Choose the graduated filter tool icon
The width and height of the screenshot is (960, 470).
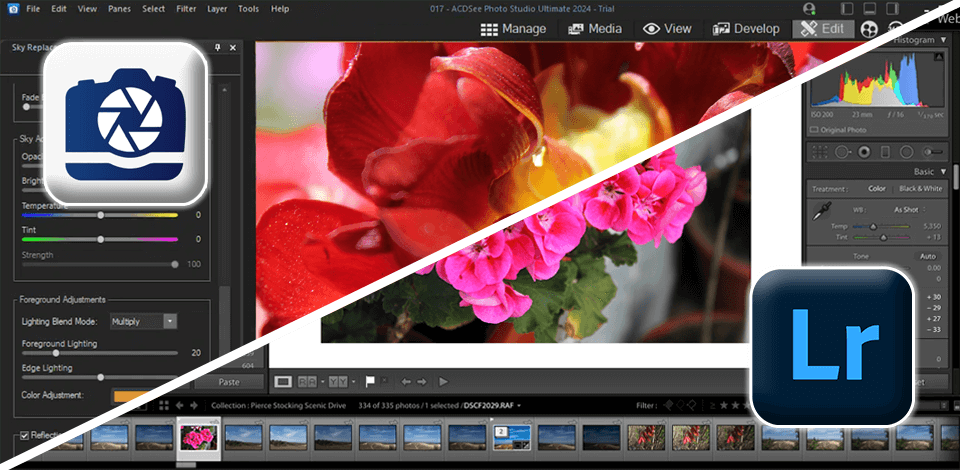pos(885,153)
